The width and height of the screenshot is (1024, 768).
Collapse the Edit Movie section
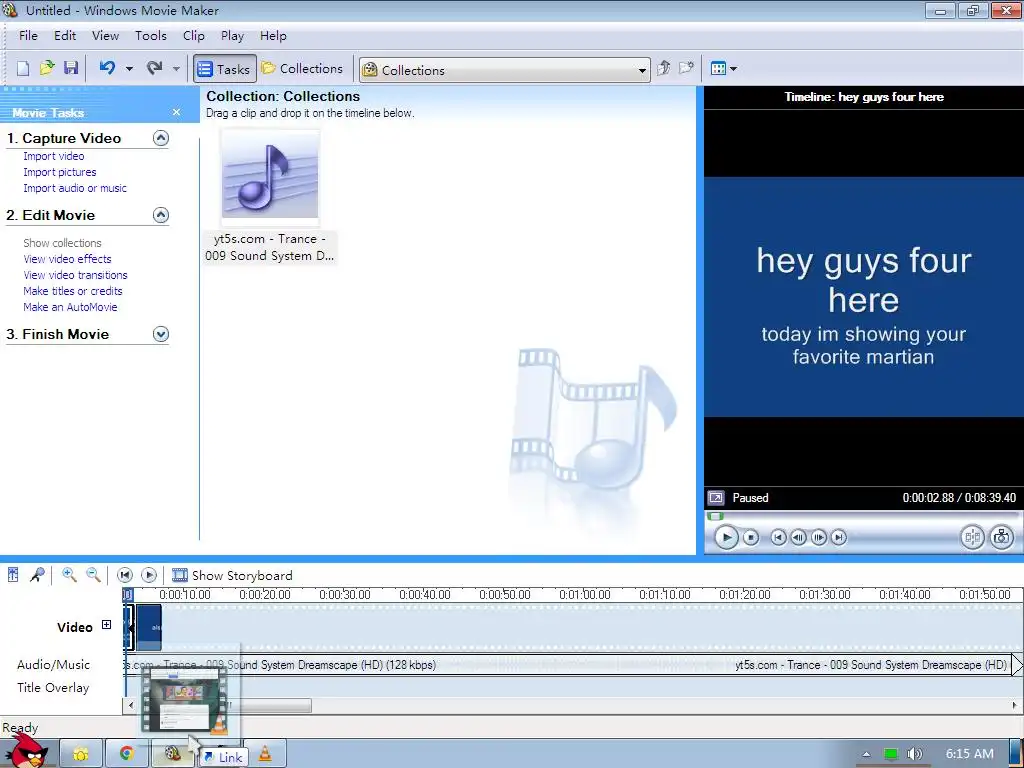click(161, 215)
